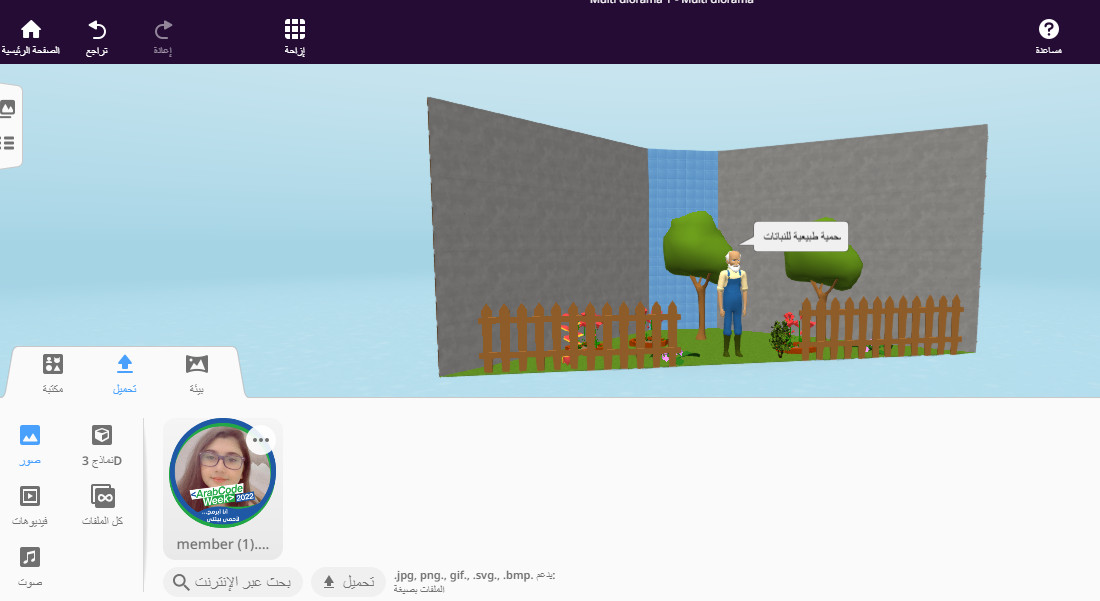Click the upload (تحميل) file button
1100x601 pixels.
point(348,582)
